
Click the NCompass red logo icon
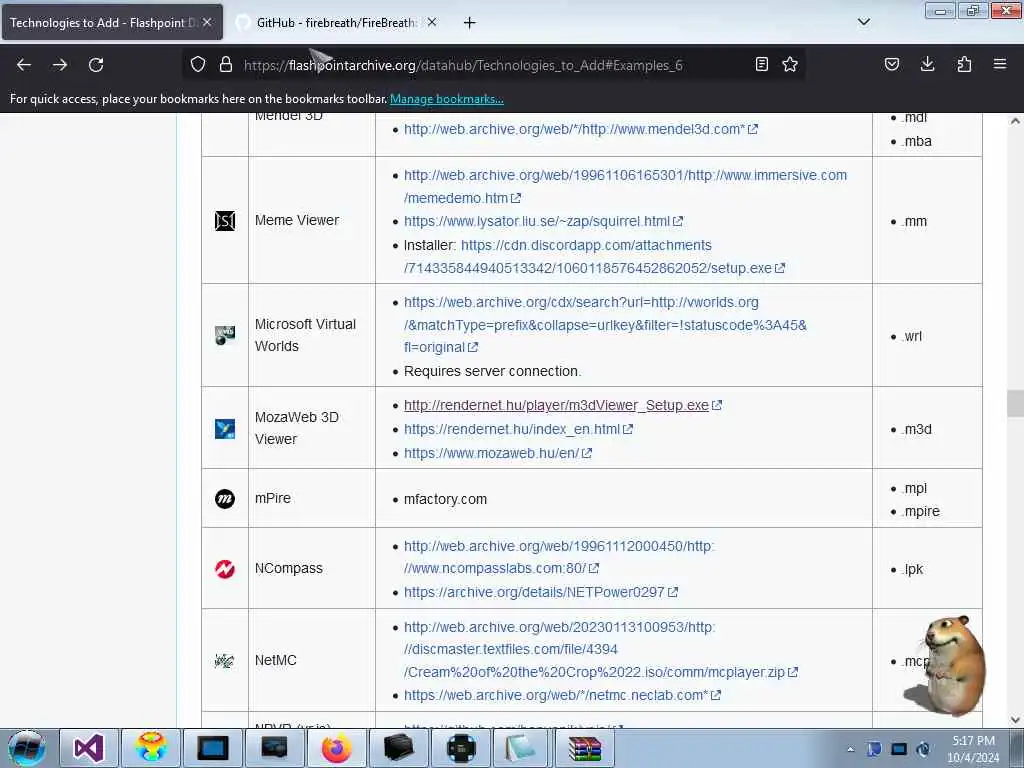tap(225, 569)
